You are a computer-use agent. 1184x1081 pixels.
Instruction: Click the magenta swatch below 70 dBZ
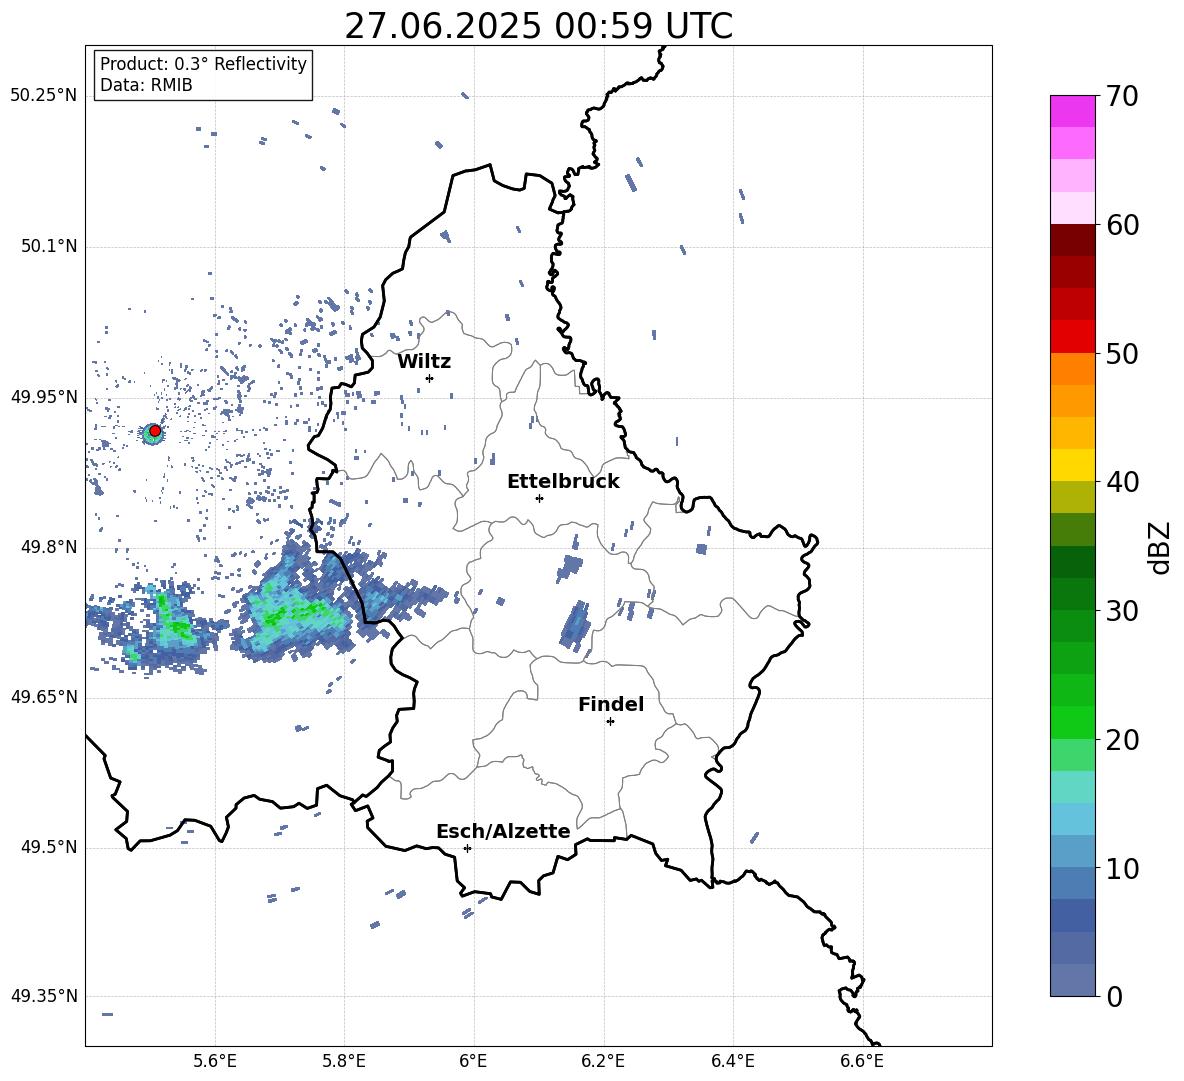click(1073, 111)
